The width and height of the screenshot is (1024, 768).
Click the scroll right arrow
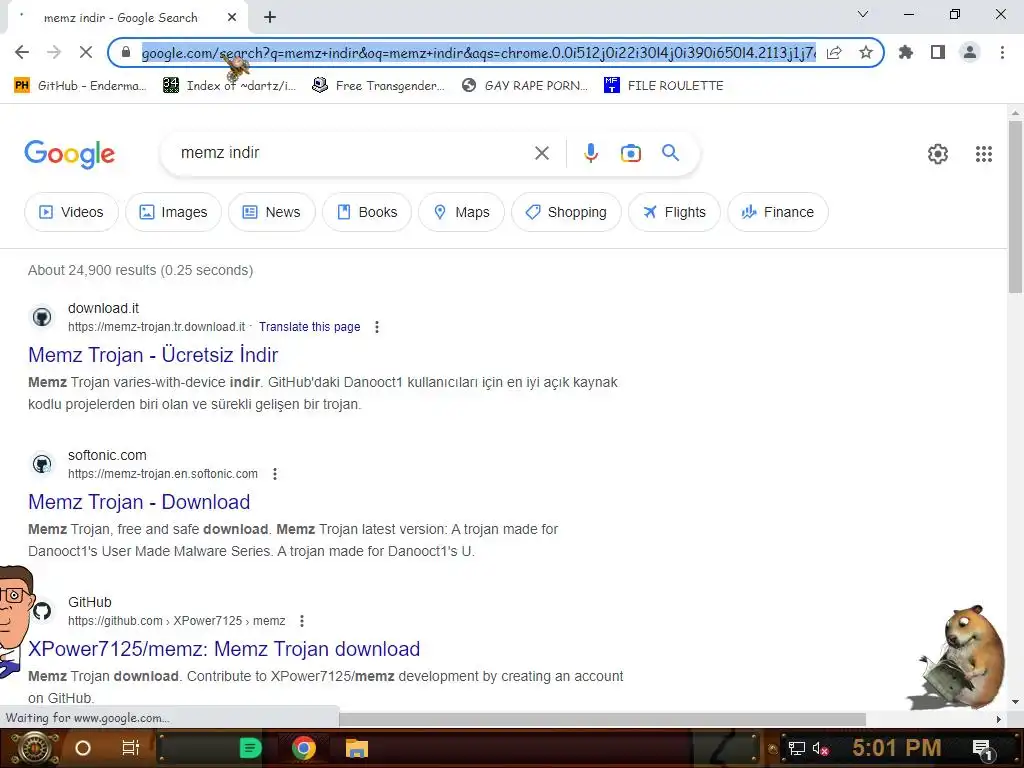pyautogui.click(x=999, y=719)
